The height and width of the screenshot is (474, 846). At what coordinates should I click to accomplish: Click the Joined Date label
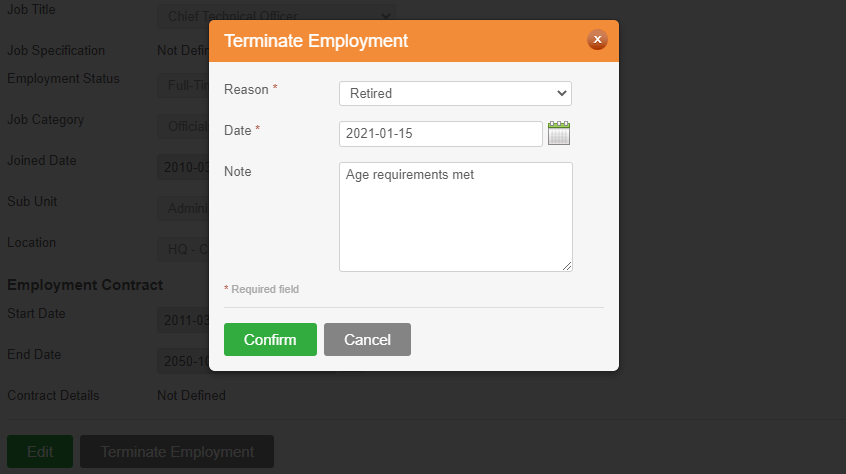point(42,160)
